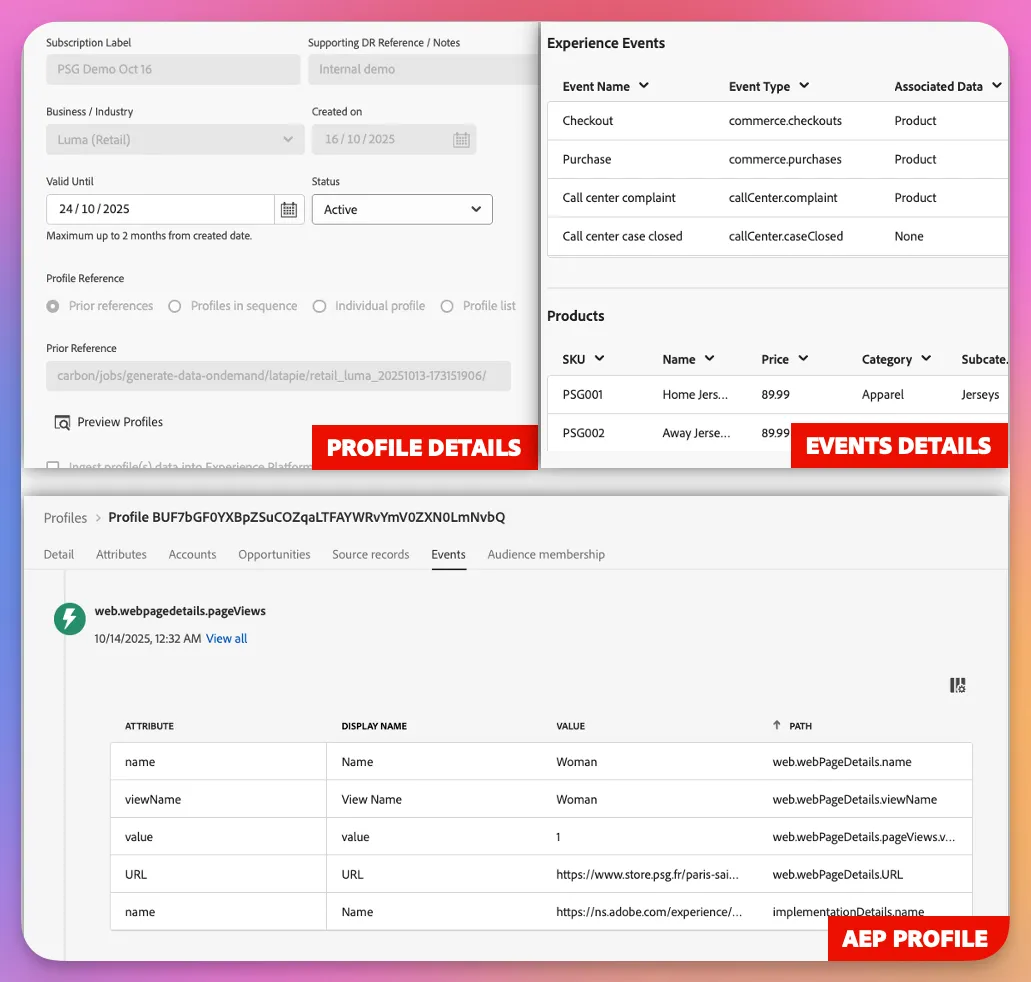
Task: Open the Created on calendar icon
Action: [x=462, y=139]
